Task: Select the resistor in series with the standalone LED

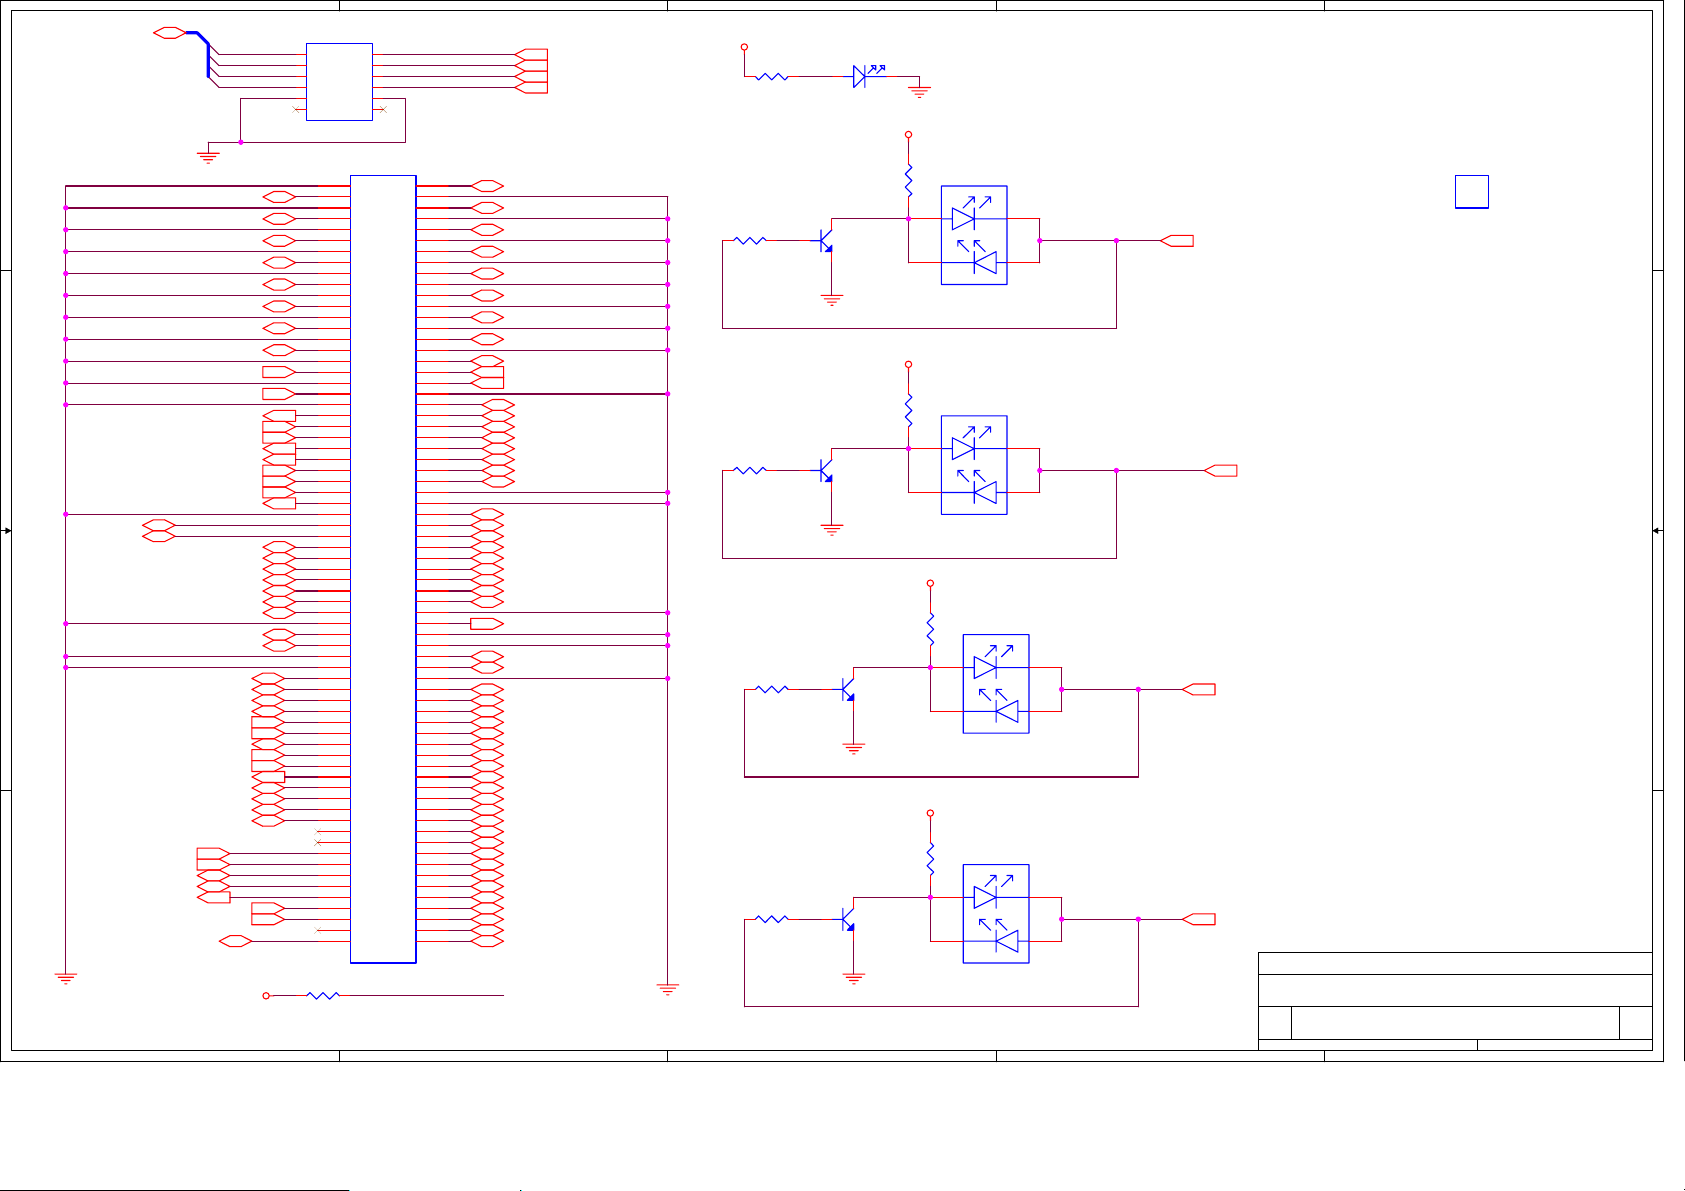Action: pos(772,76)
